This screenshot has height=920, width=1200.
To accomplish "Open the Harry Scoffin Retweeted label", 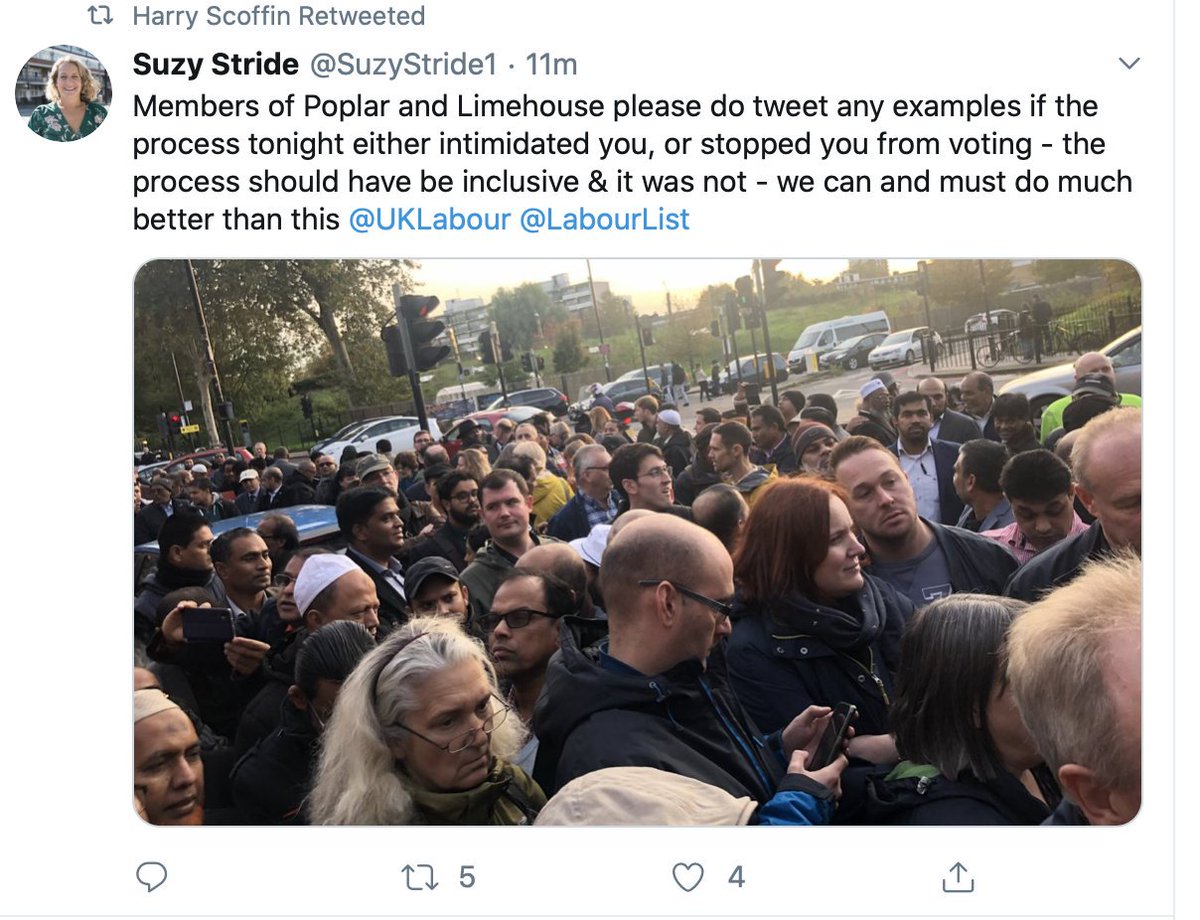I will tap(279, 16).
